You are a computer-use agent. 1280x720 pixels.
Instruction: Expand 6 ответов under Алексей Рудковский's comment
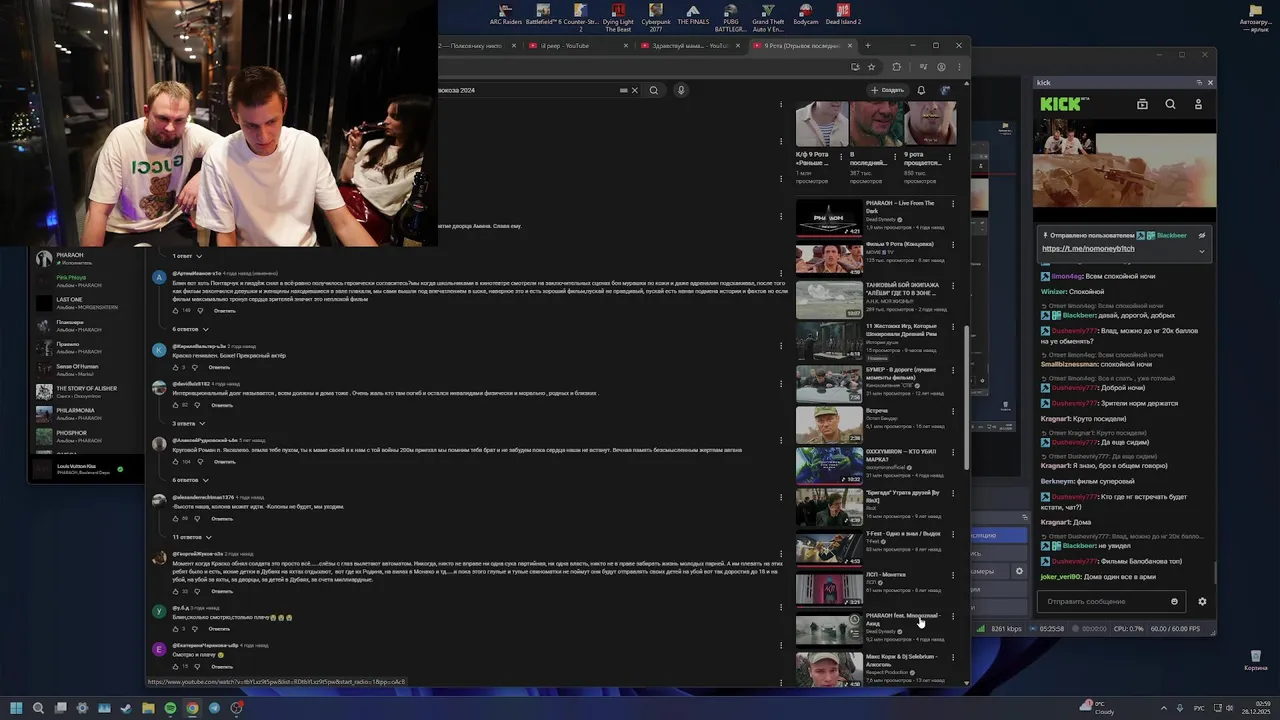190,480
